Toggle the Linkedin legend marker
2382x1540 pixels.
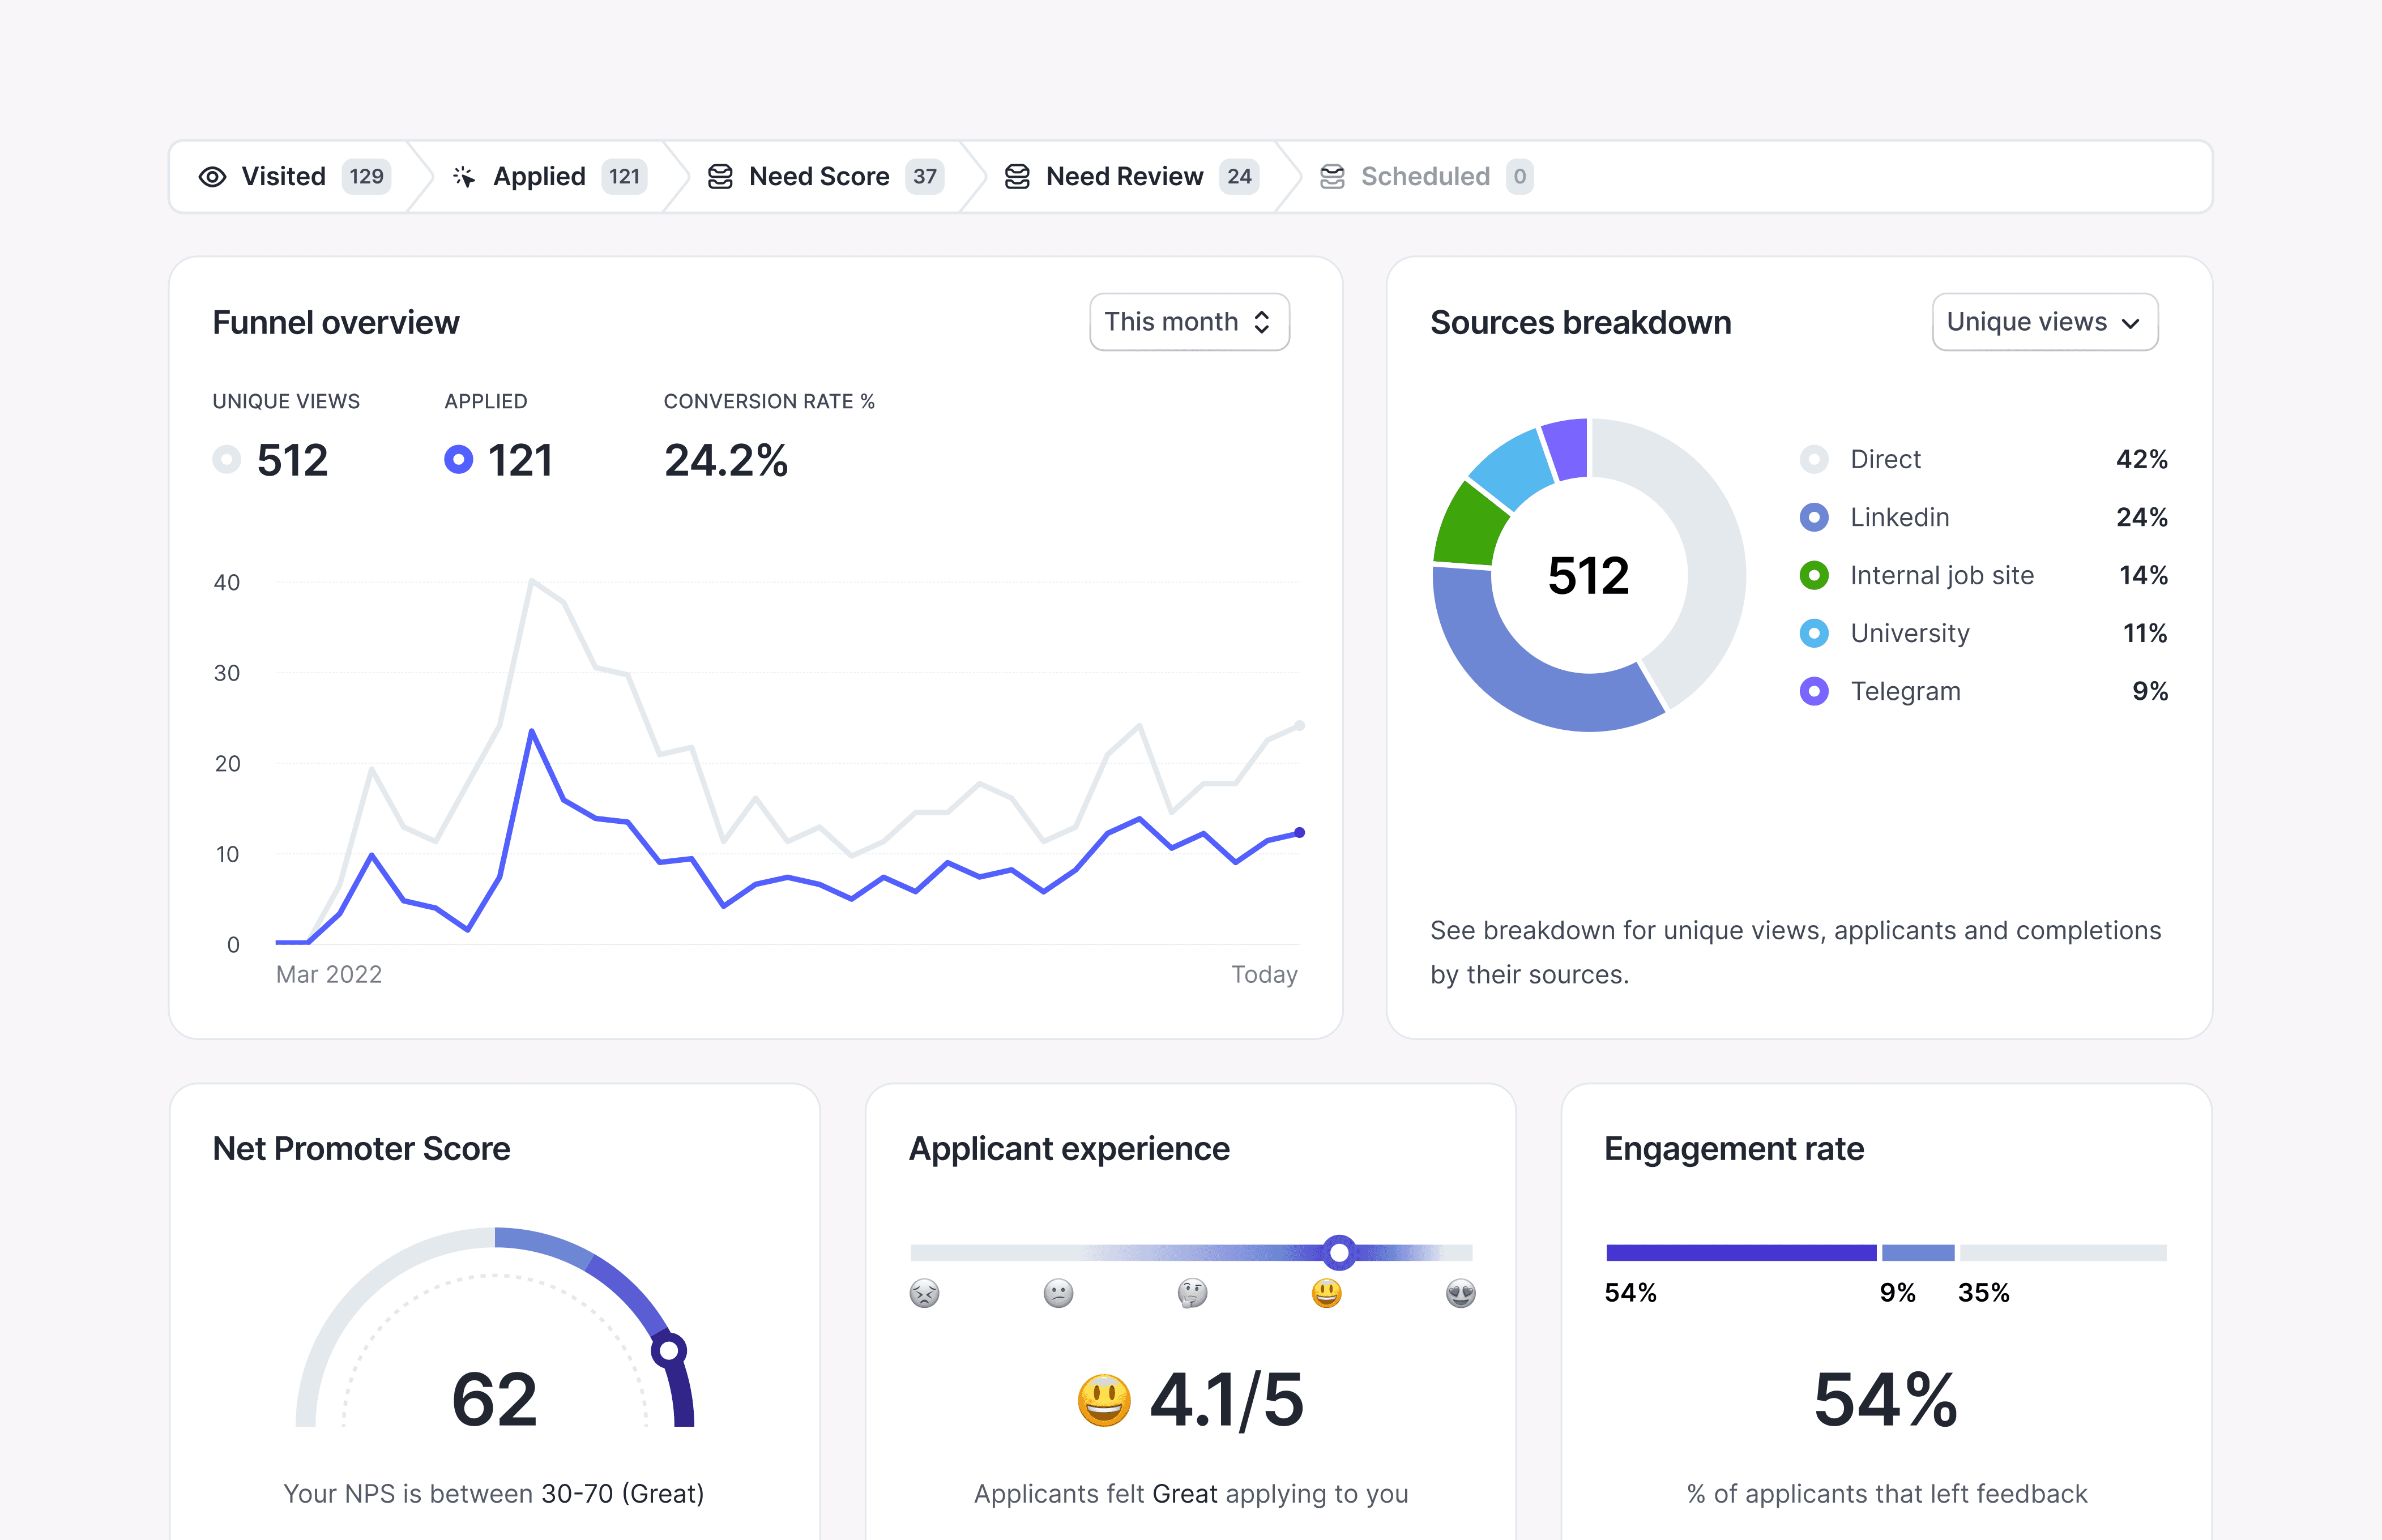(x=1814, y=517)
